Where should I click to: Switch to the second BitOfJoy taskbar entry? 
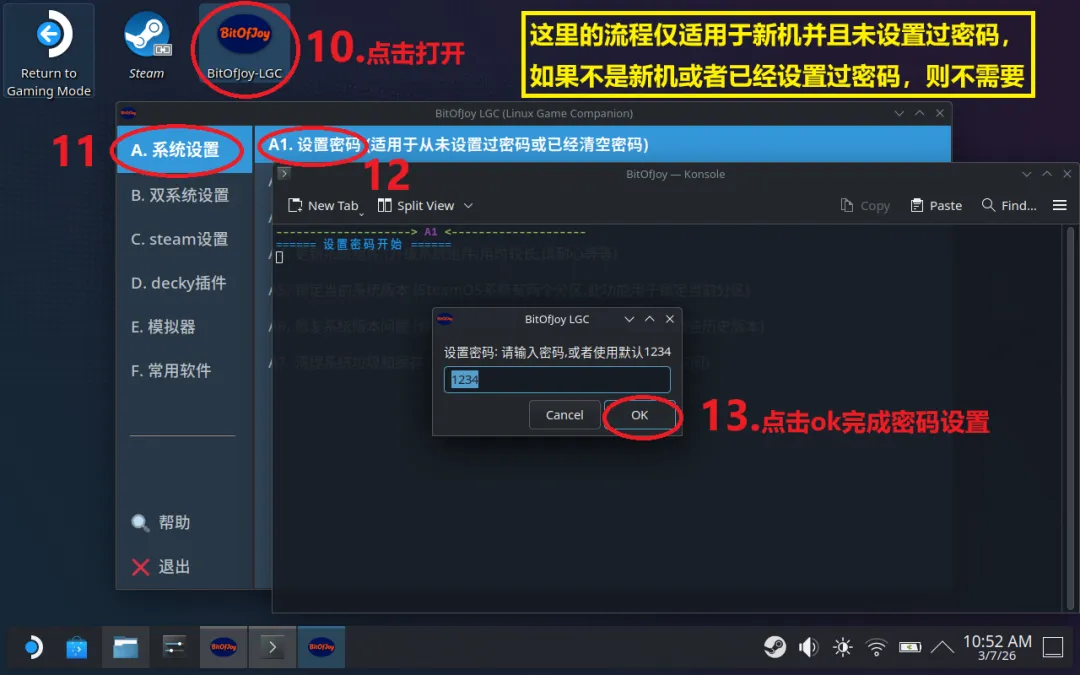coord(321,647)
